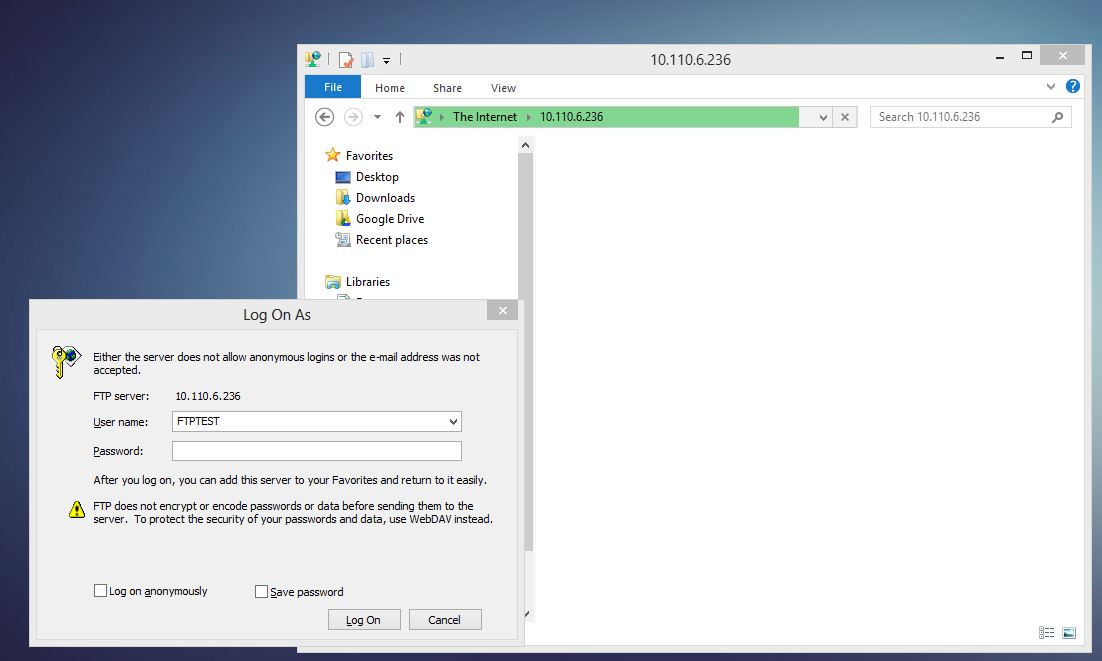1102x661 pixels.
Task: Click the key icon in the Log On As dialog
Action: pyautogui.click(x=63, y=360)
